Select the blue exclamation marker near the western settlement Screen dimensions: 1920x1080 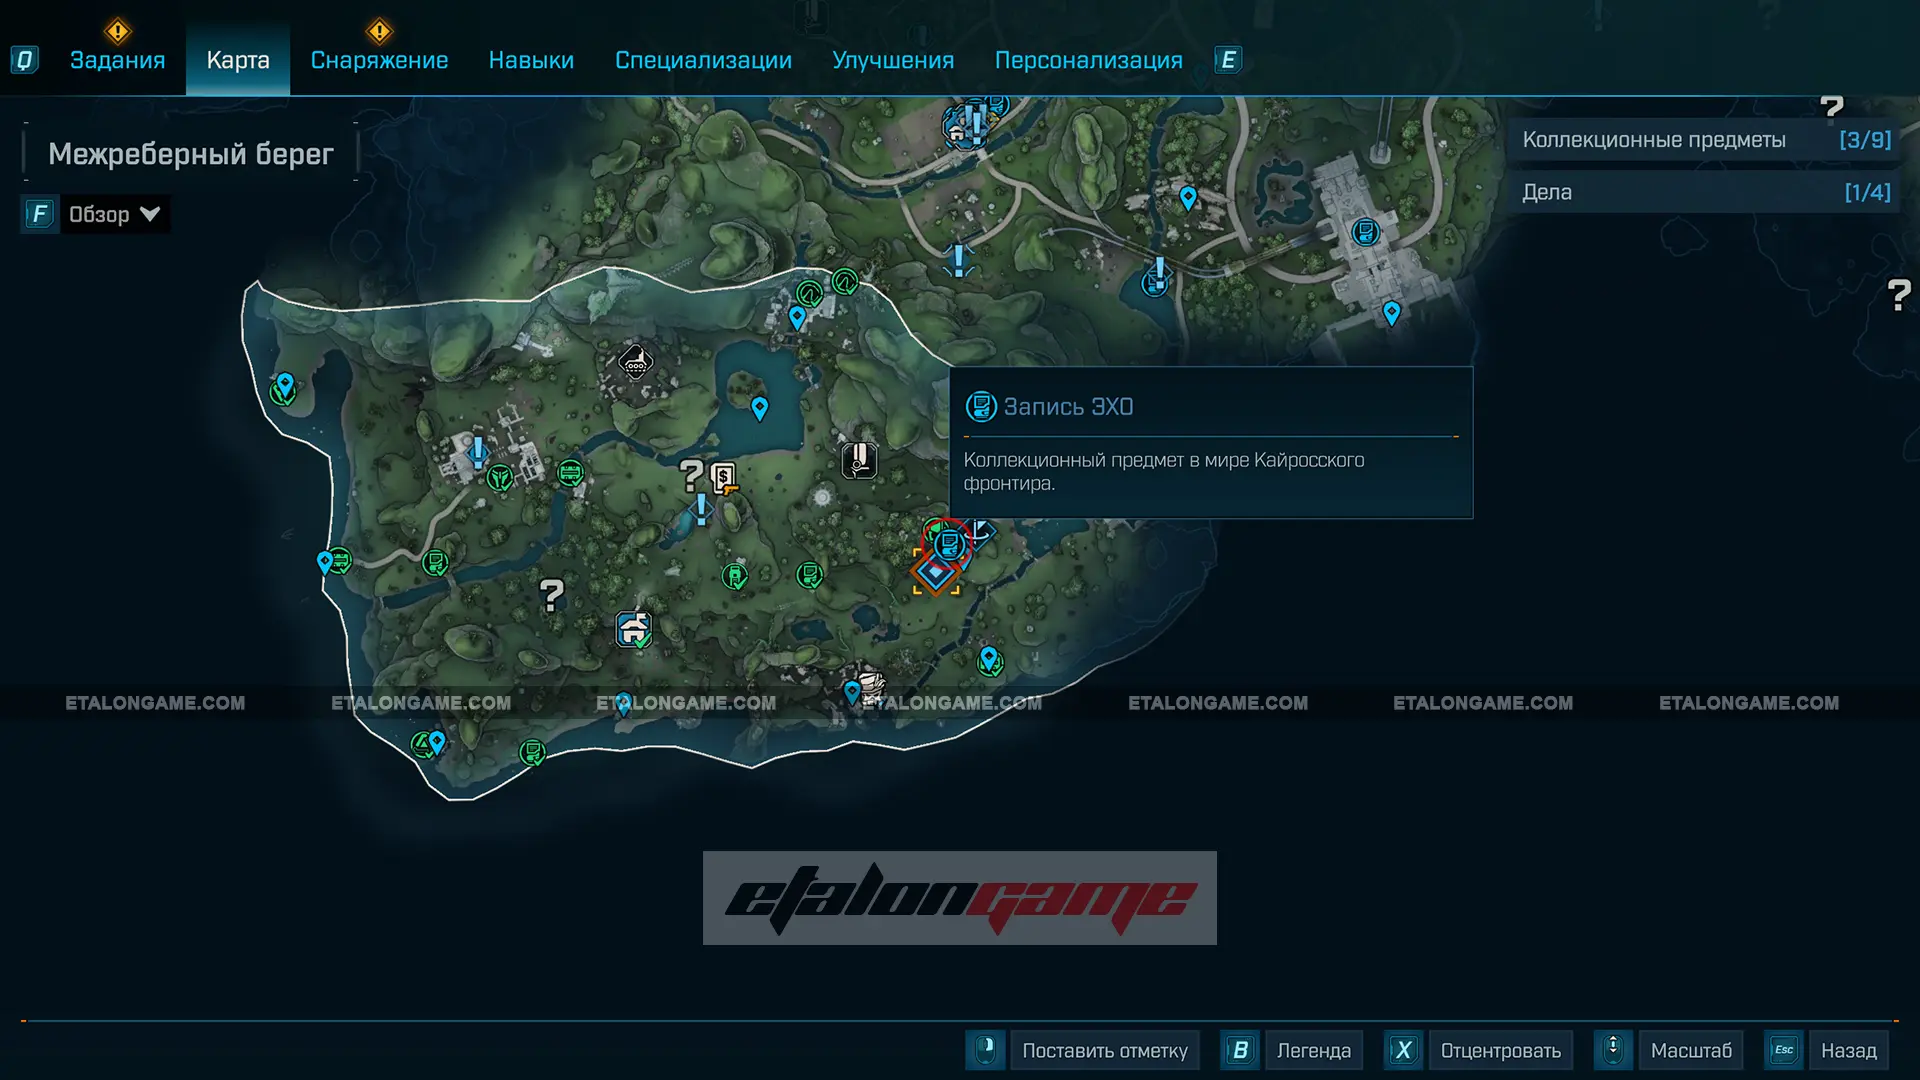pyautogui.click(x=478, y=452)
